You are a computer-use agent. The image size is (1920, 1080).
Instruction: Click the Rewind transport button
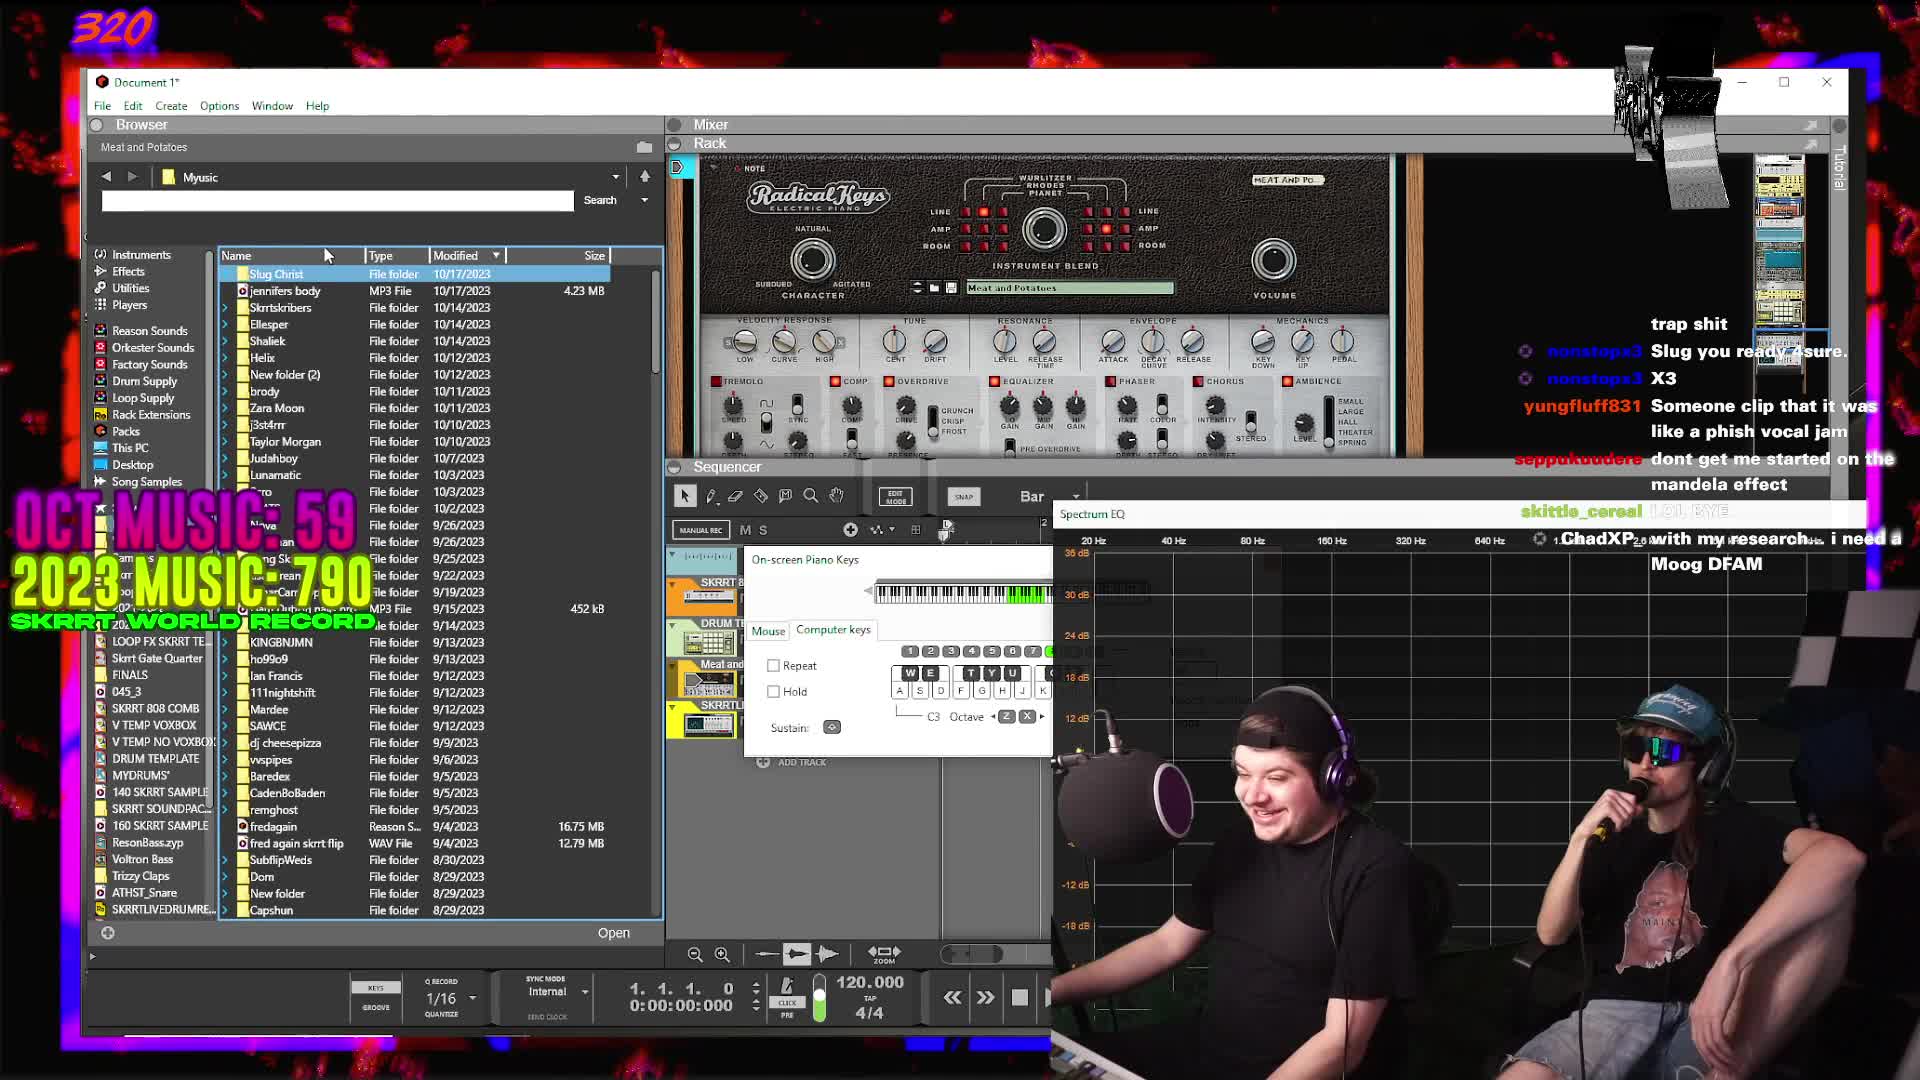coord(953,997)
